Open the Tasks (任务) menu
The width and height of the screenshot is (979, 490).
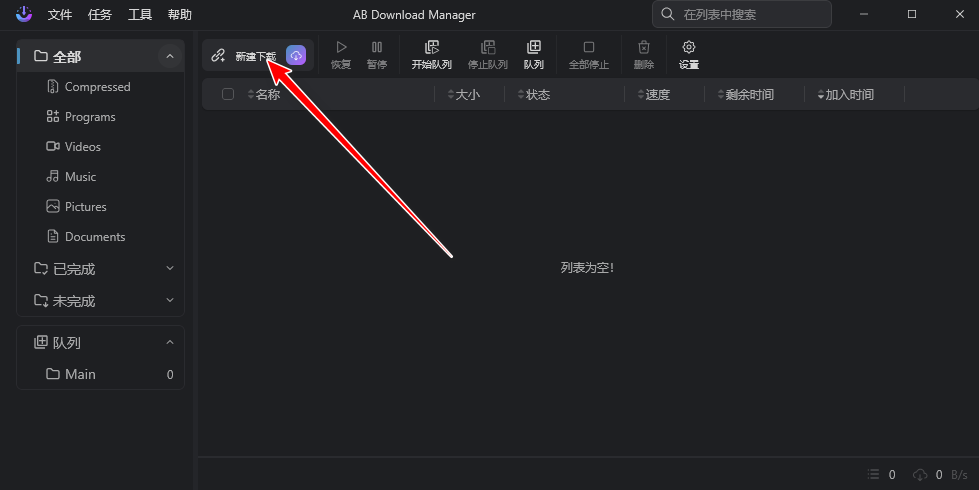pos(100,14)
